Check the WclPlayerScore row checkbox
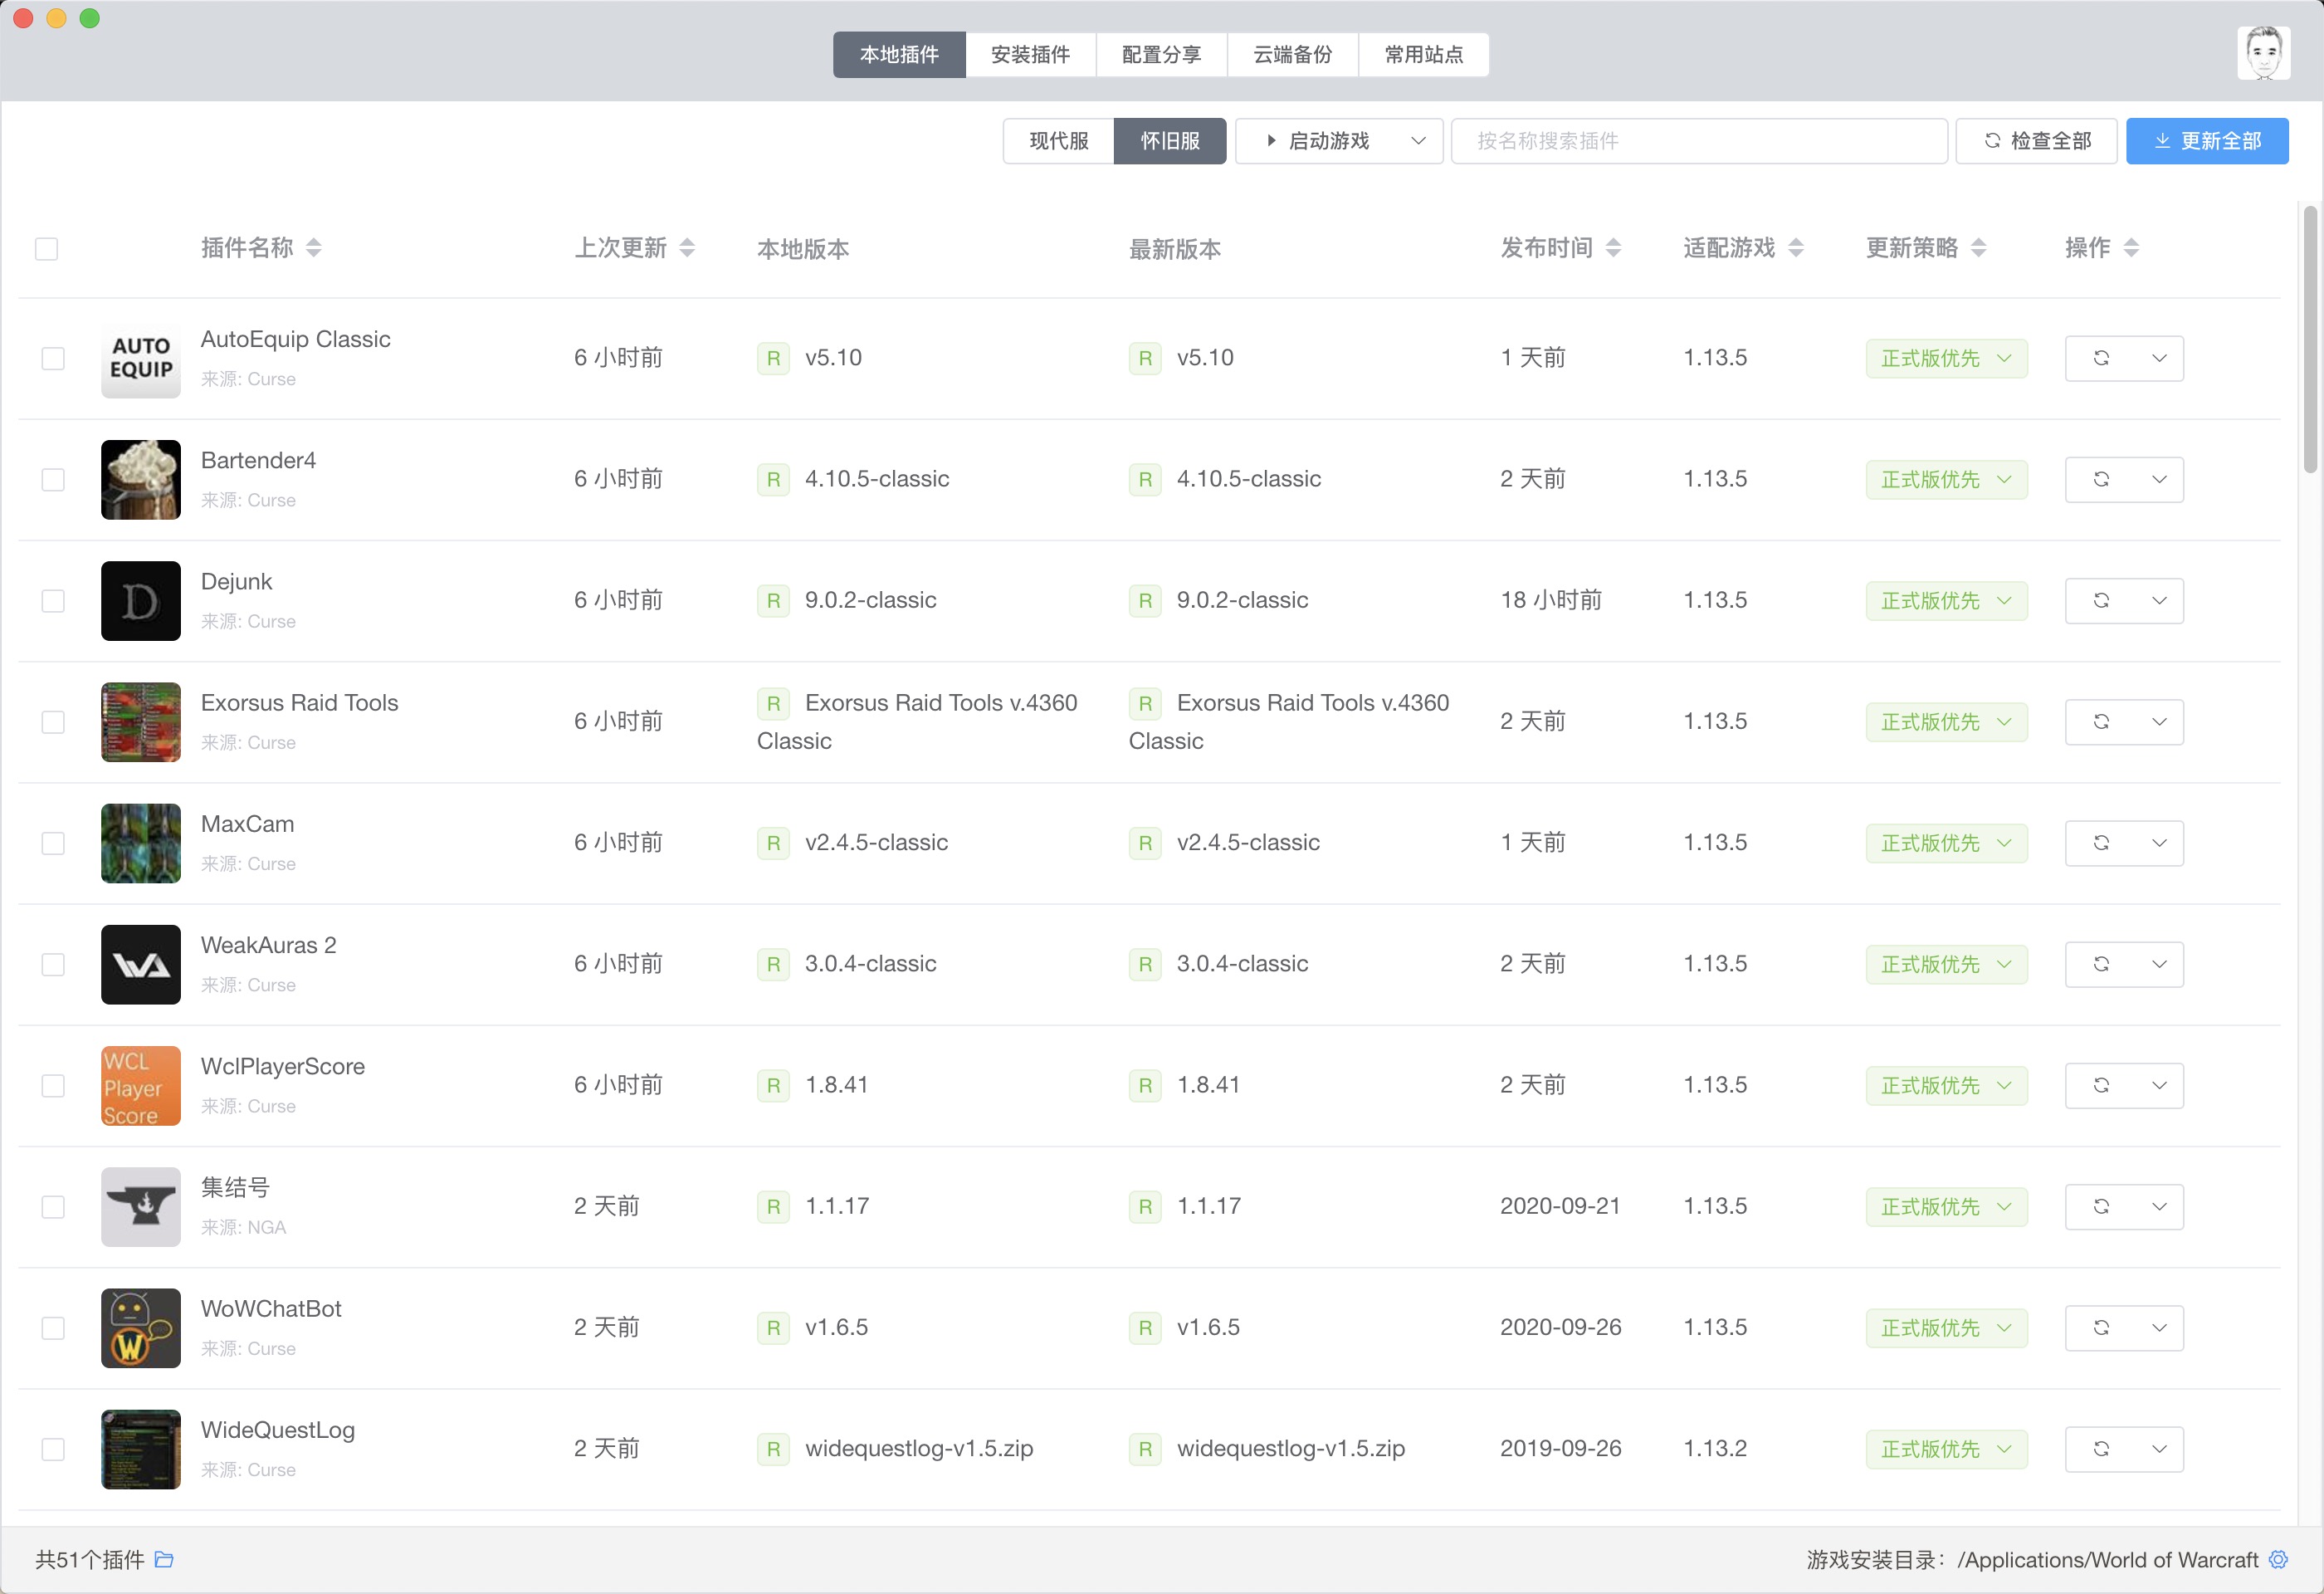Screen dimensions: 2324x1594 click(53, 1085)
